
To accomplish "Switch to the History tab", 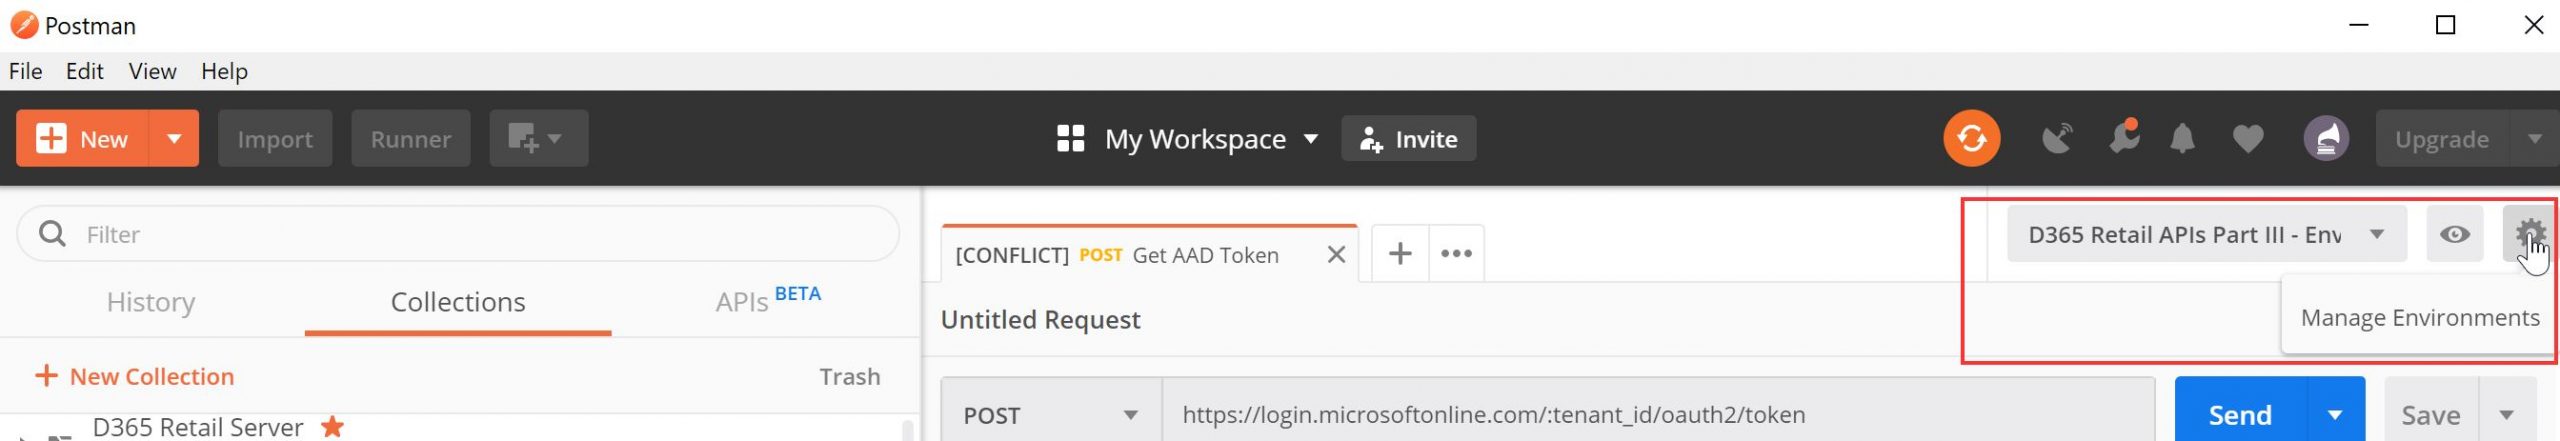I will coord(151,301).
